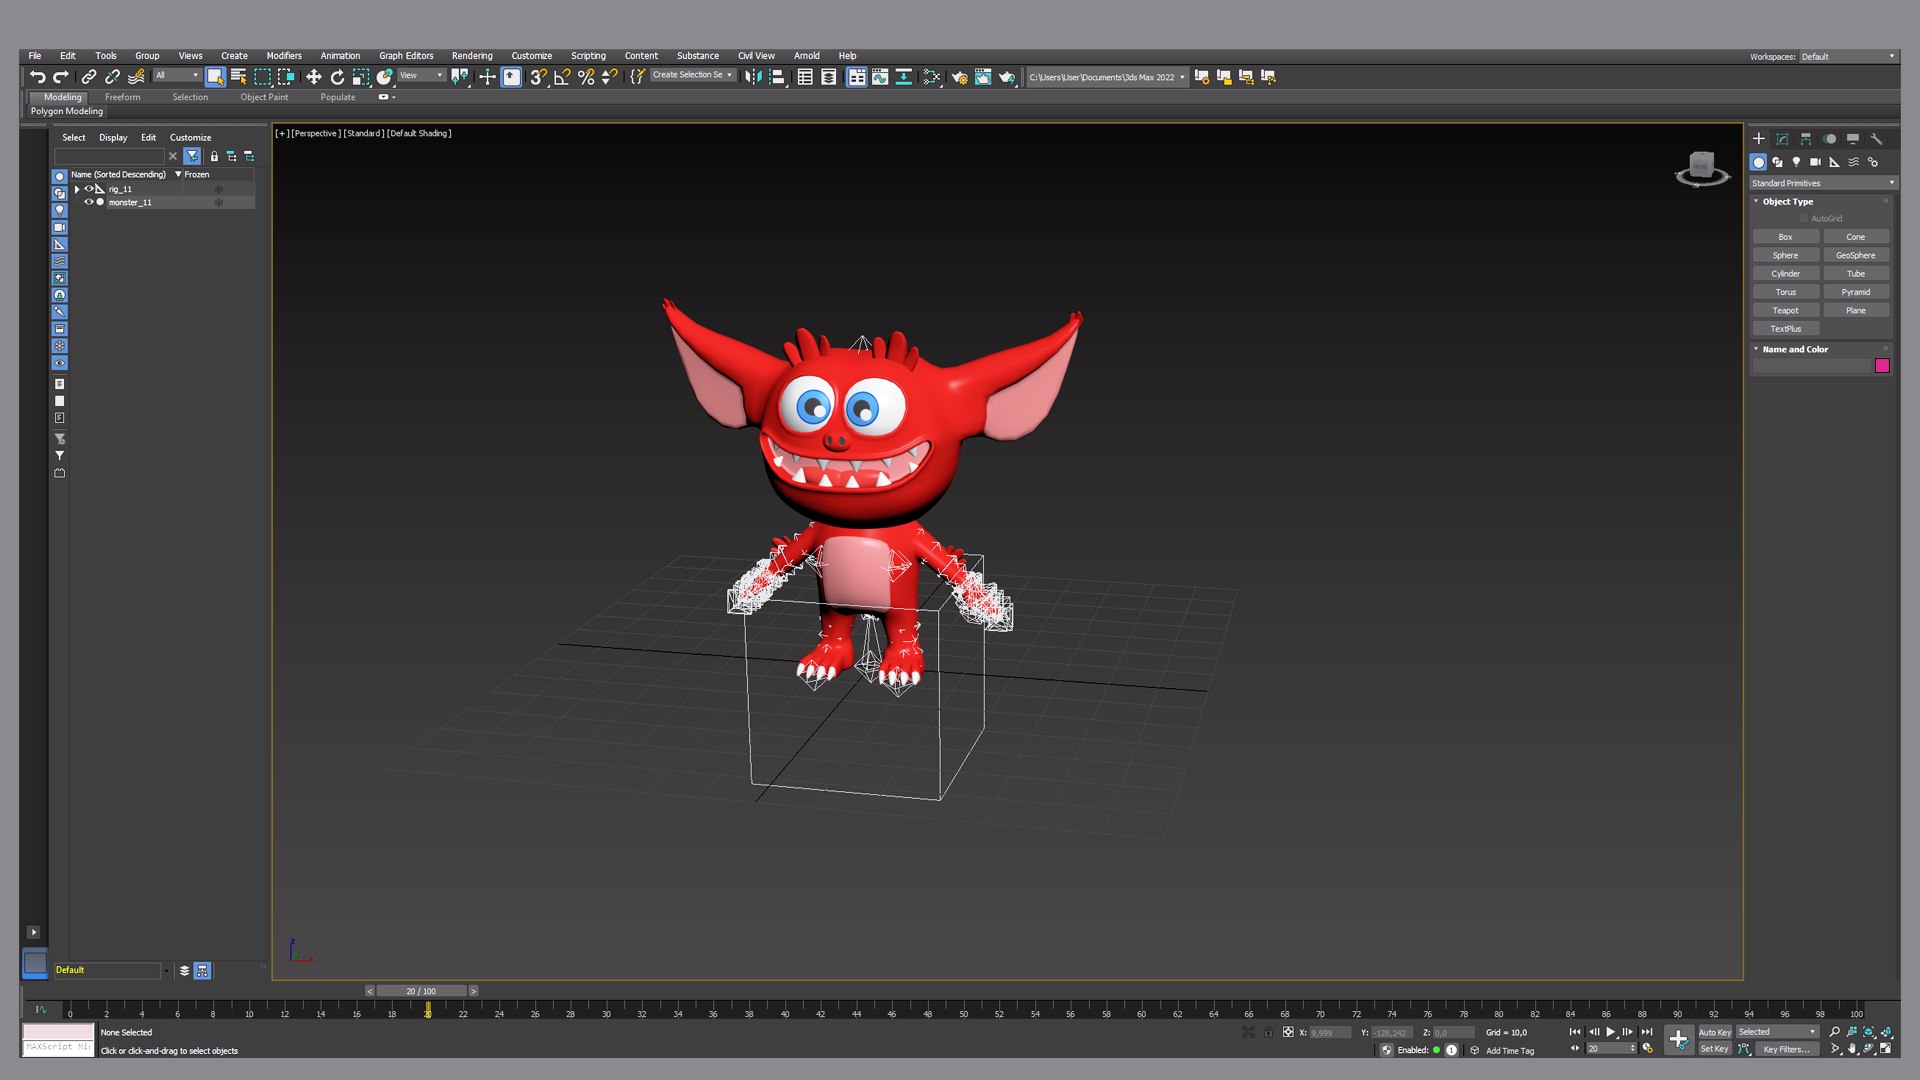The width and height of the screenshot is (1920, 1080).
Task: Open the Workspaces Default dropdown
Action: coord(1847,57)
